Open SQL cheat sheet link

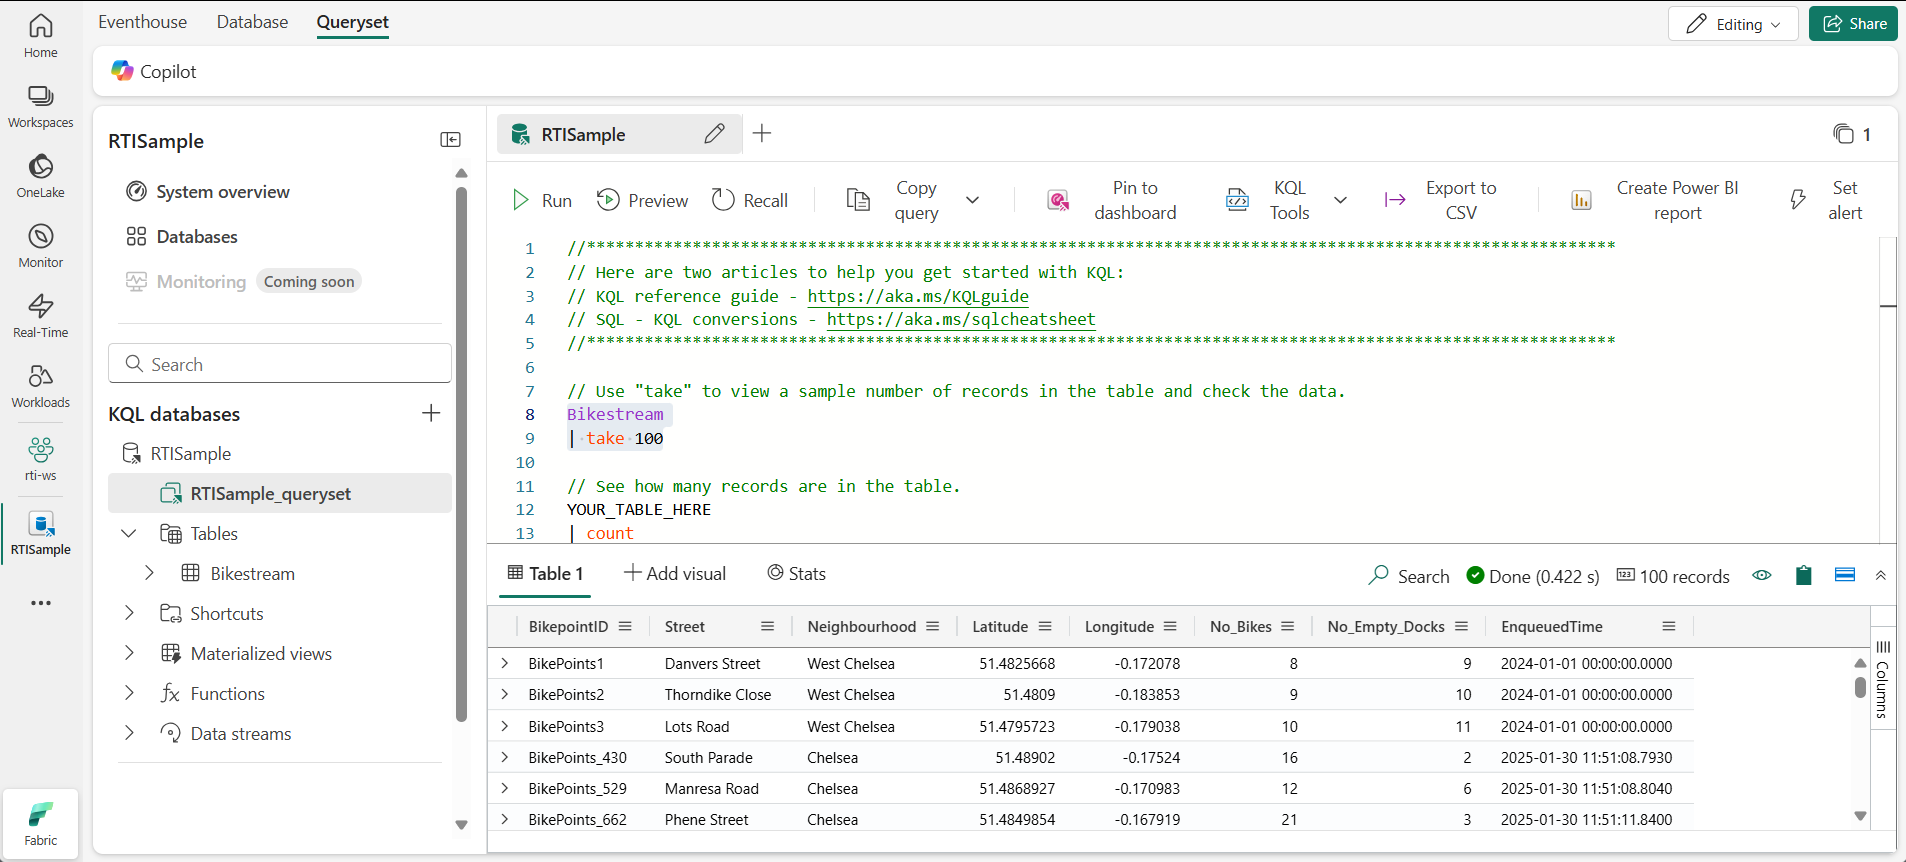pos(961,319)
